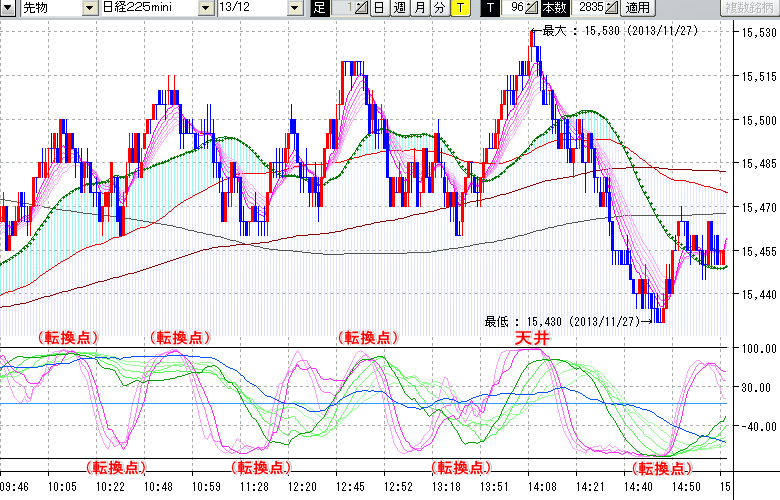This screenshot has height=500, width=780.
Task: Toggle the yellow T tick chart button
Action: coord(459,8)
